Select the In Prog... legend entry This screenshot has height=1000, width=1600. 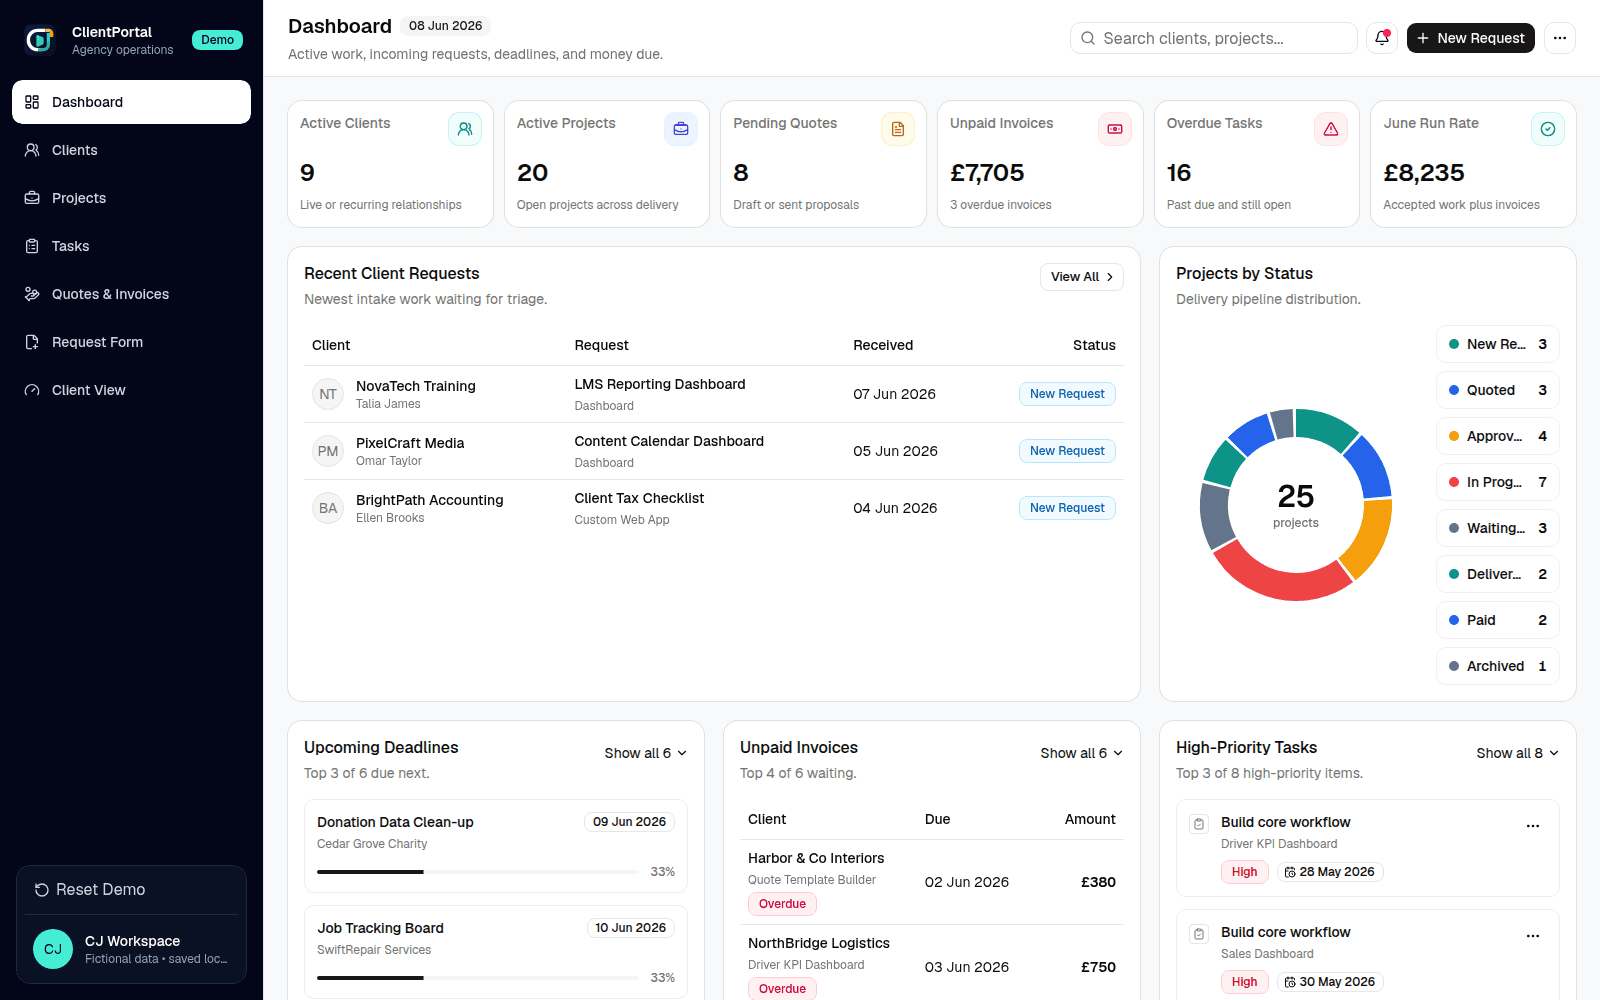(x=1498, y=482)
